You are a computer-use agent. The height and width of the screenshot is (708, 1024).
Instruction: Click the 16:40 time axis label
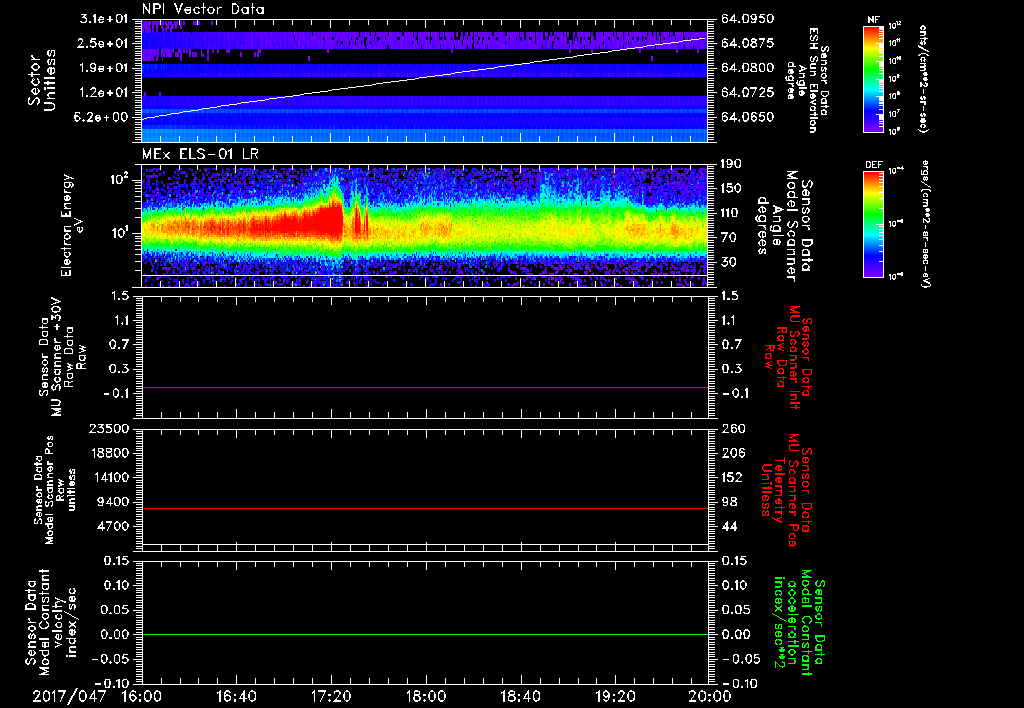pos(236,696)
